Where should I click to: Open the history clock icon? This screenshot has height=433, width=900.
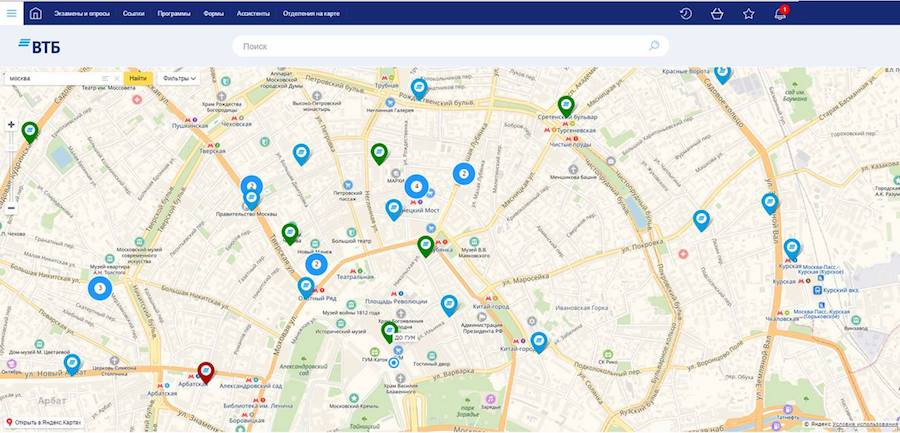(x=686, y=13)
